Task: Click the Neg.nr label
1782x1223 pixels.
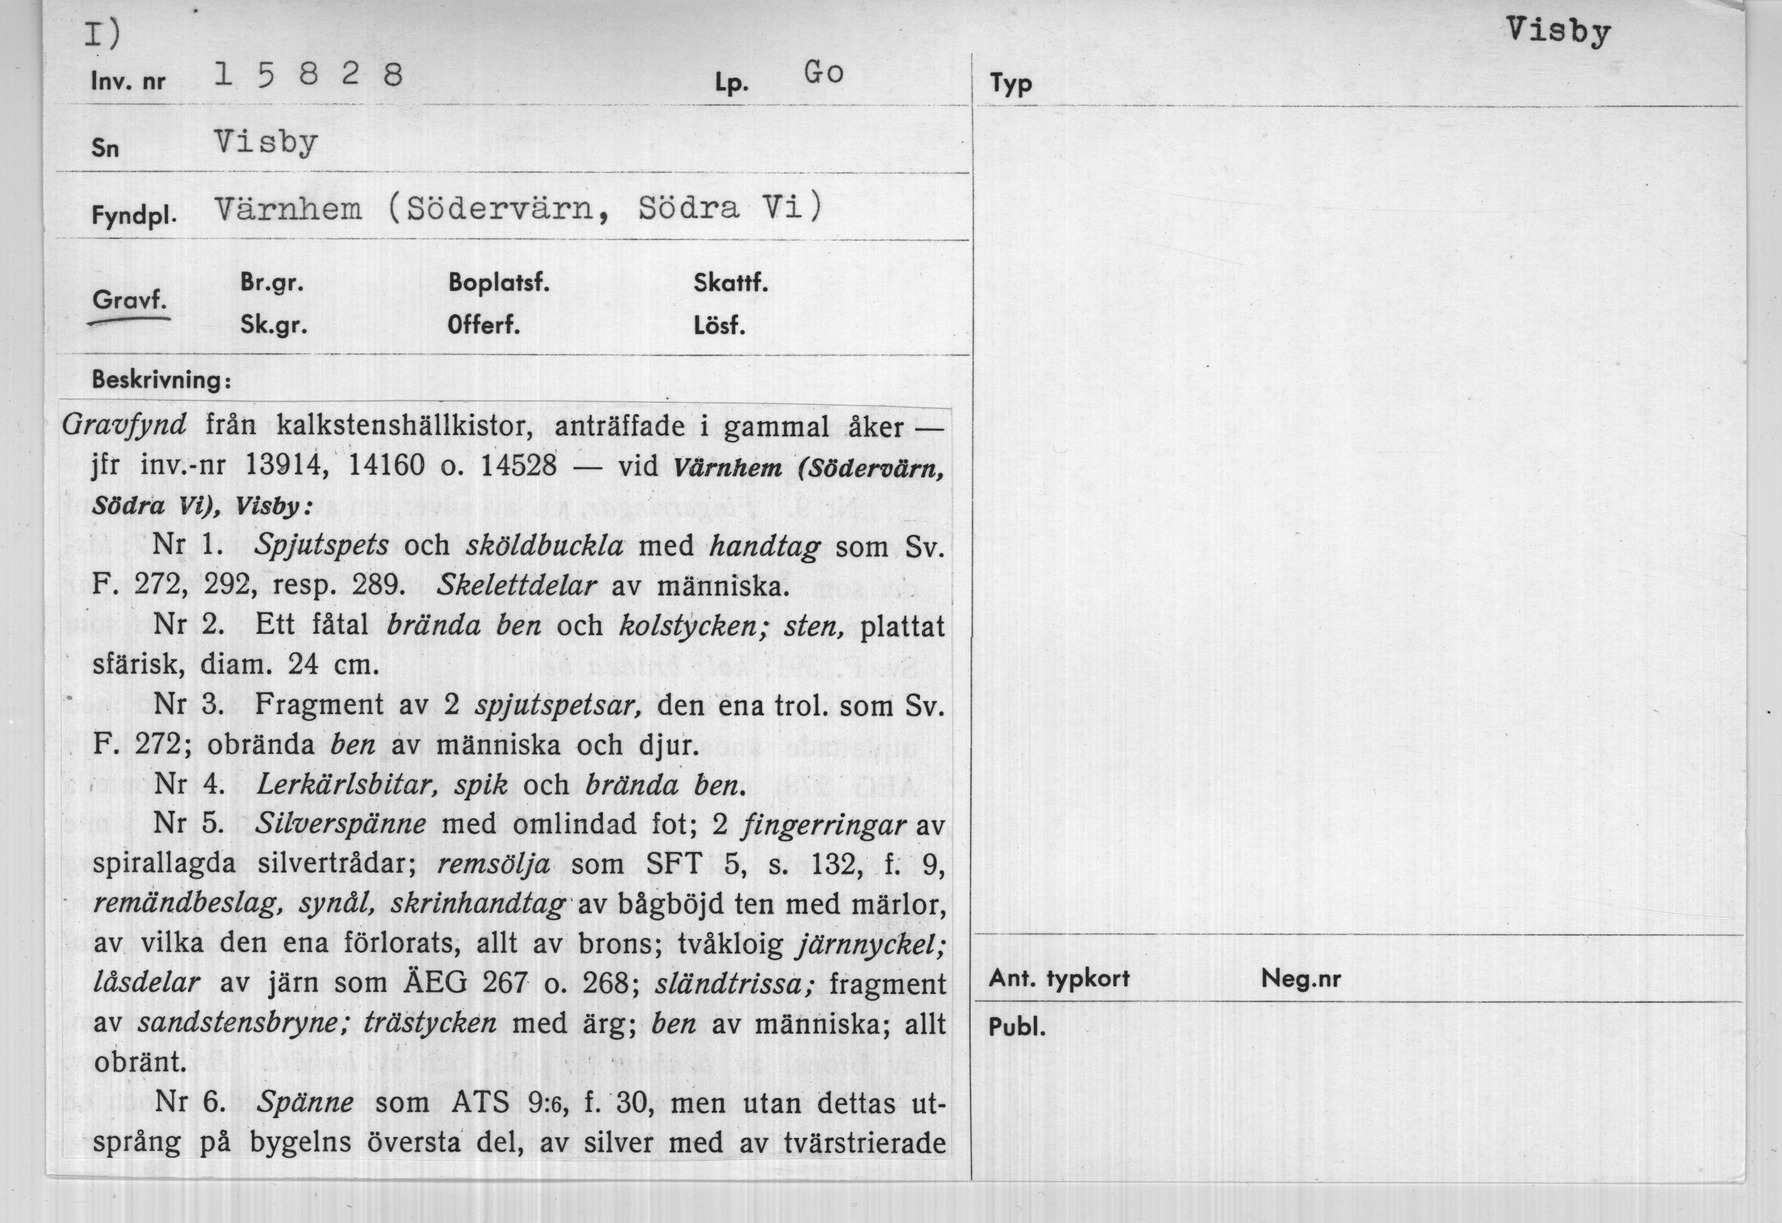Action: (1300, 979)
